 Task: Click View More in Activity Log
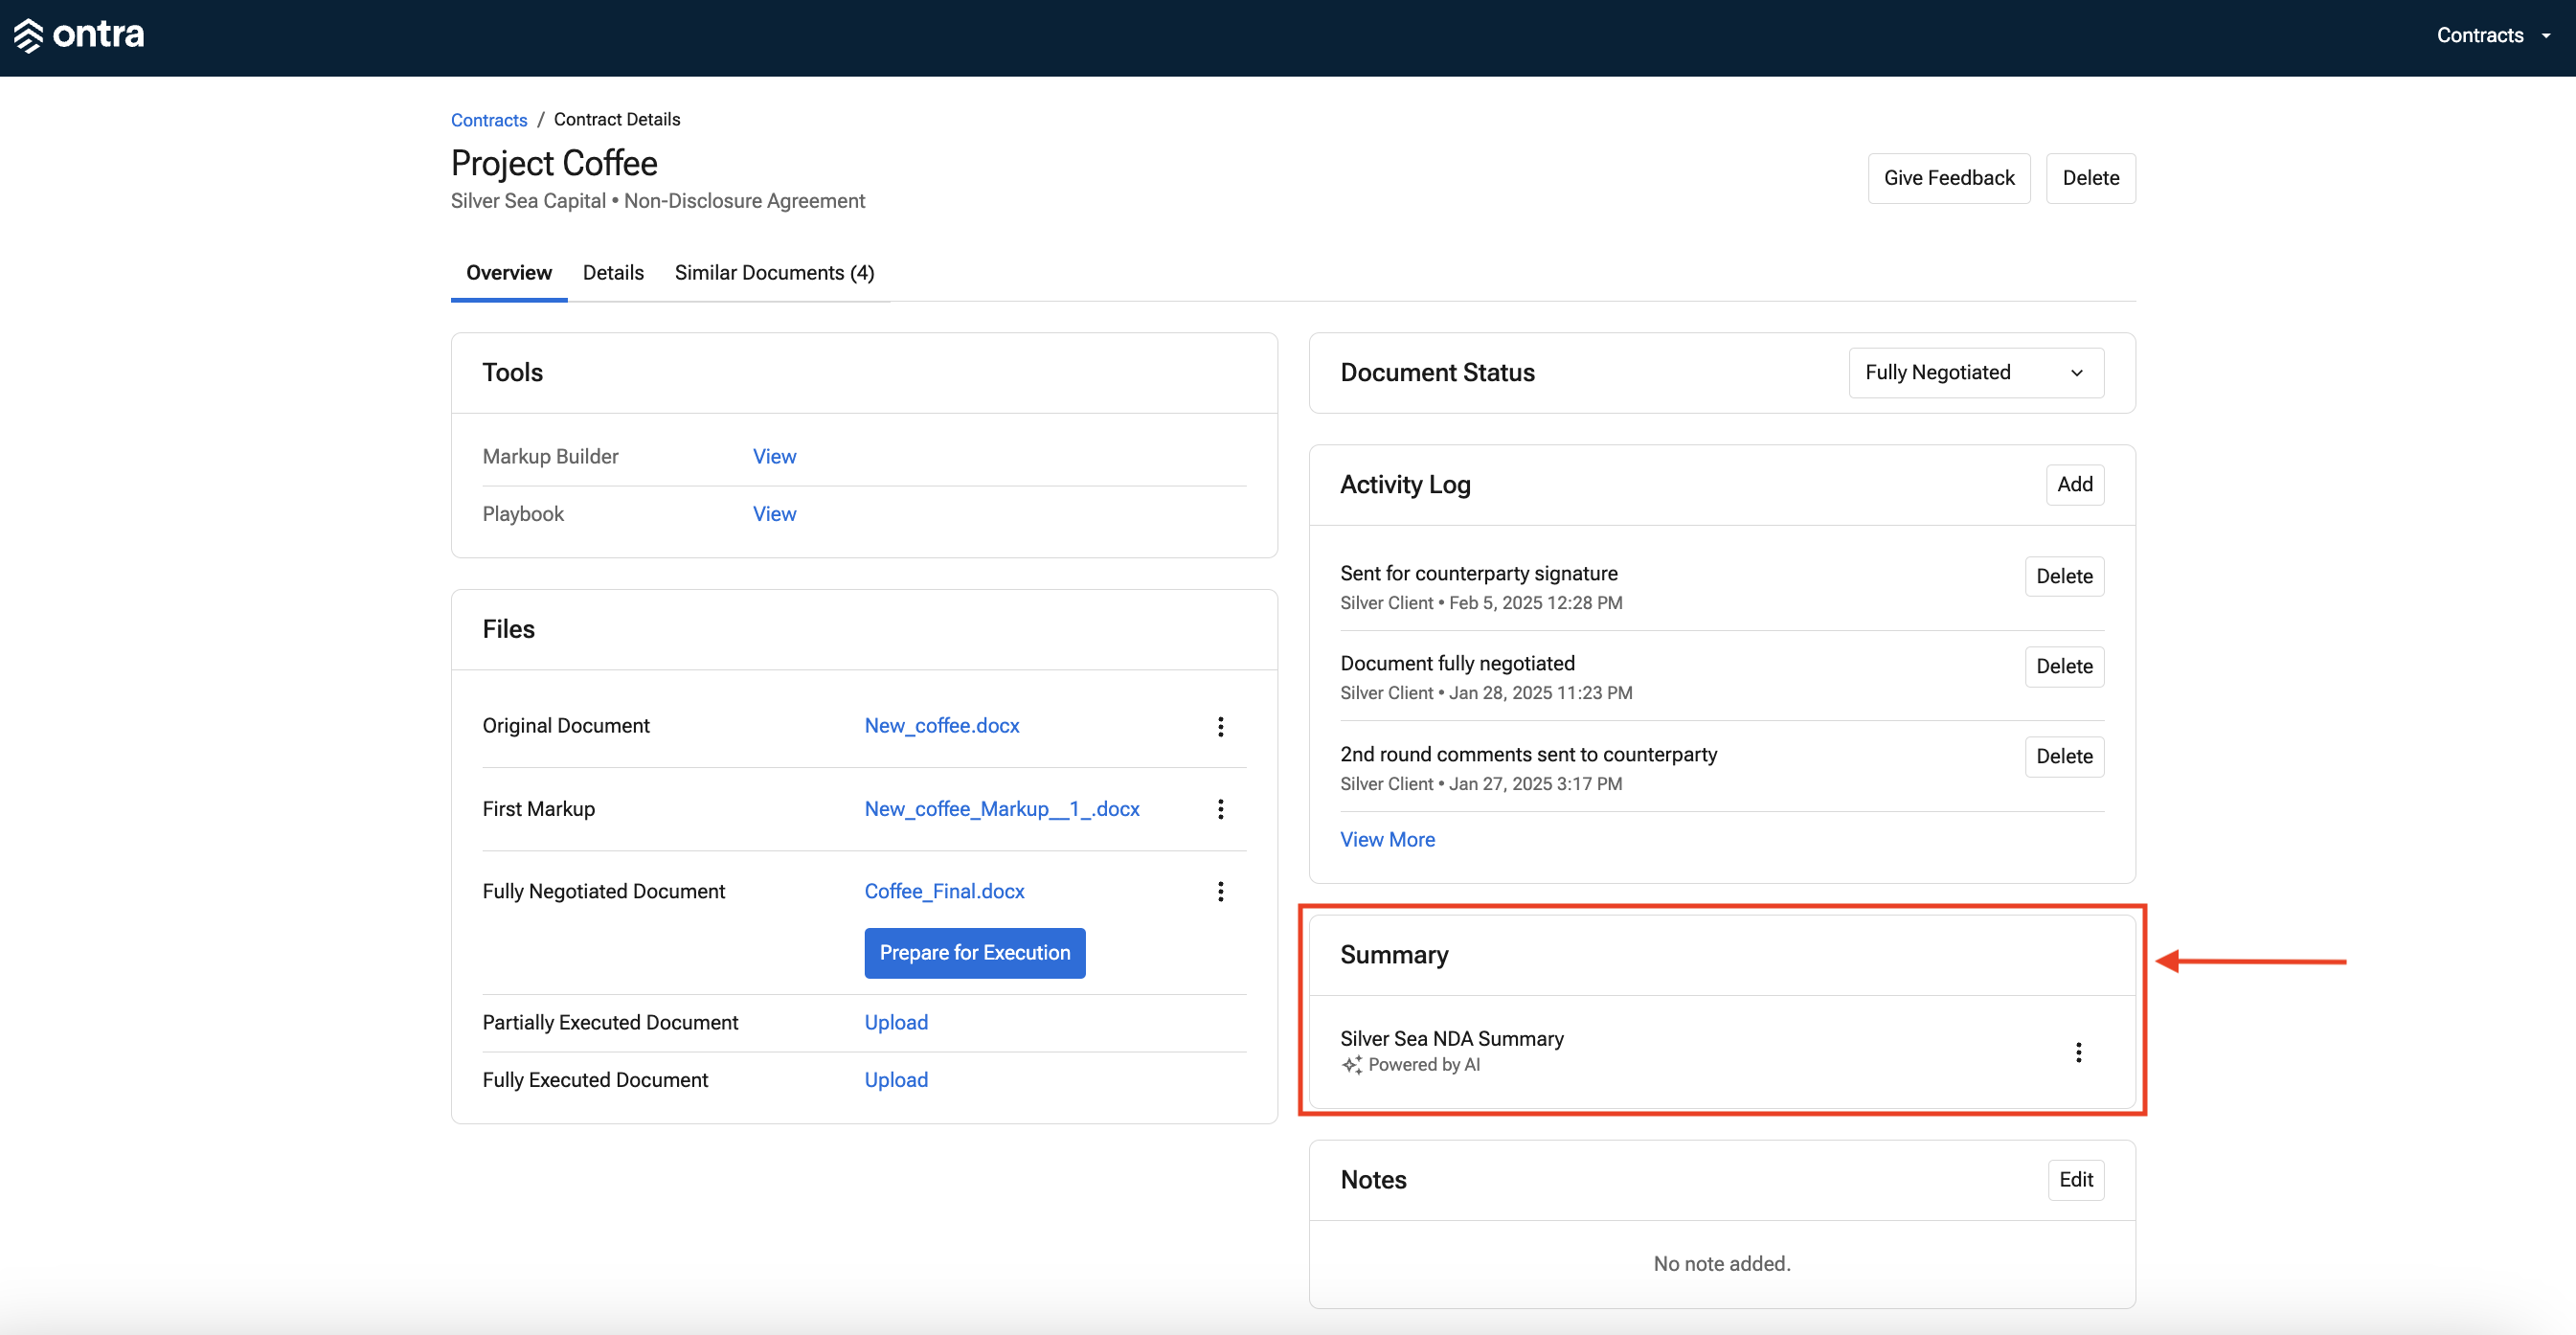pyautogui.click(x=1387, y=840)
